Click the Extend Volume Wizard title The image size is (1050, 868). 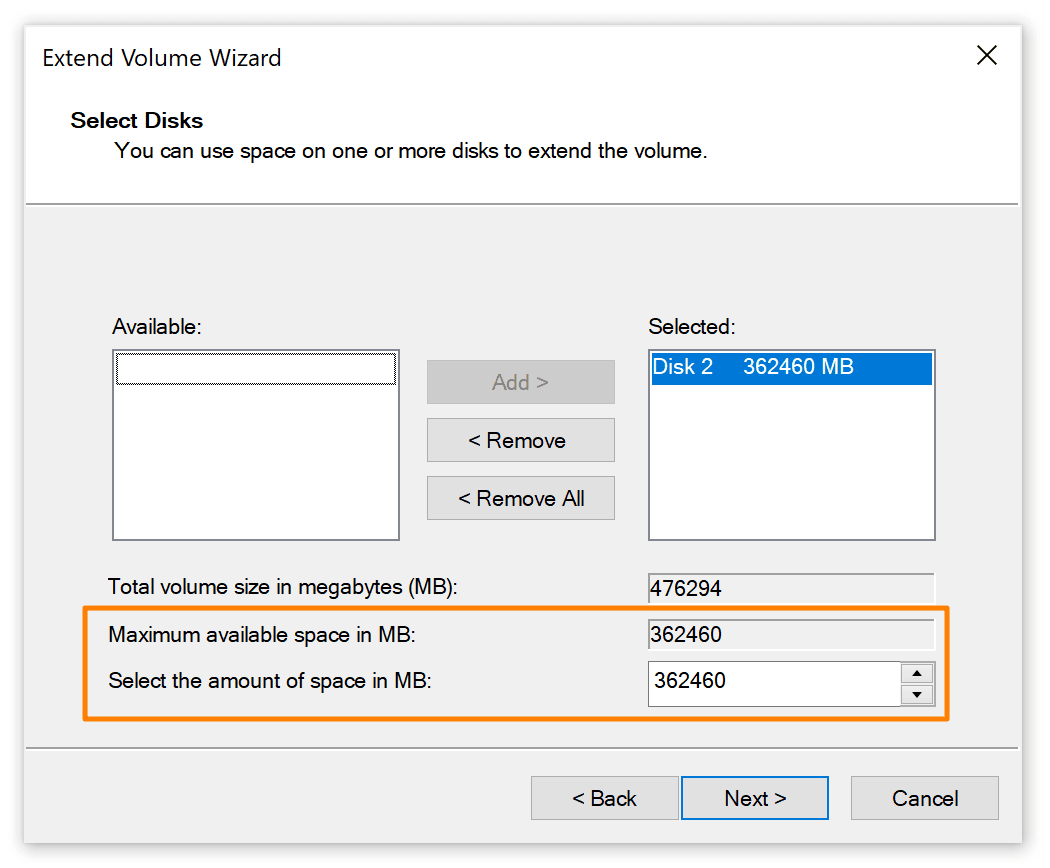pyautogui.click(x=161, y=58)
